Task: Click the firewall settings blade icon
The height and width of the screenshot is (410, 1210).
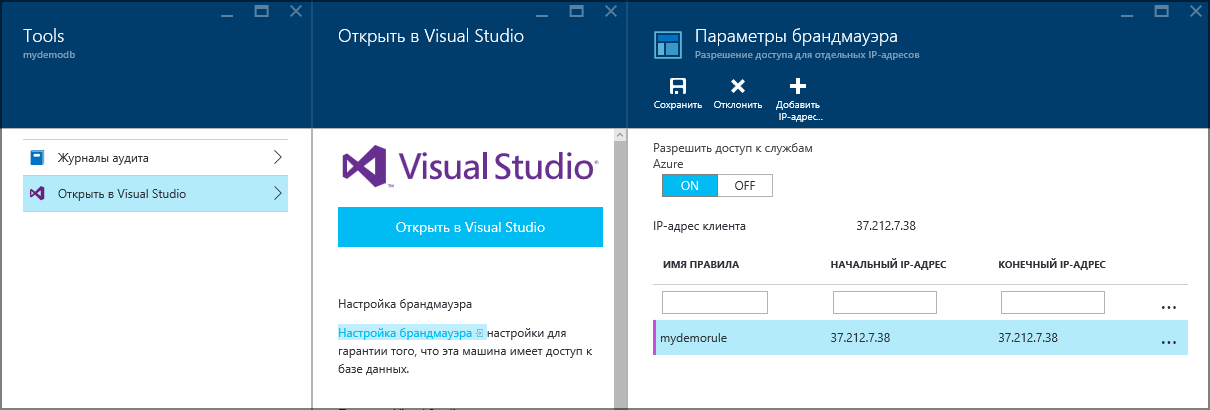Action: click(x=668, y=45)
